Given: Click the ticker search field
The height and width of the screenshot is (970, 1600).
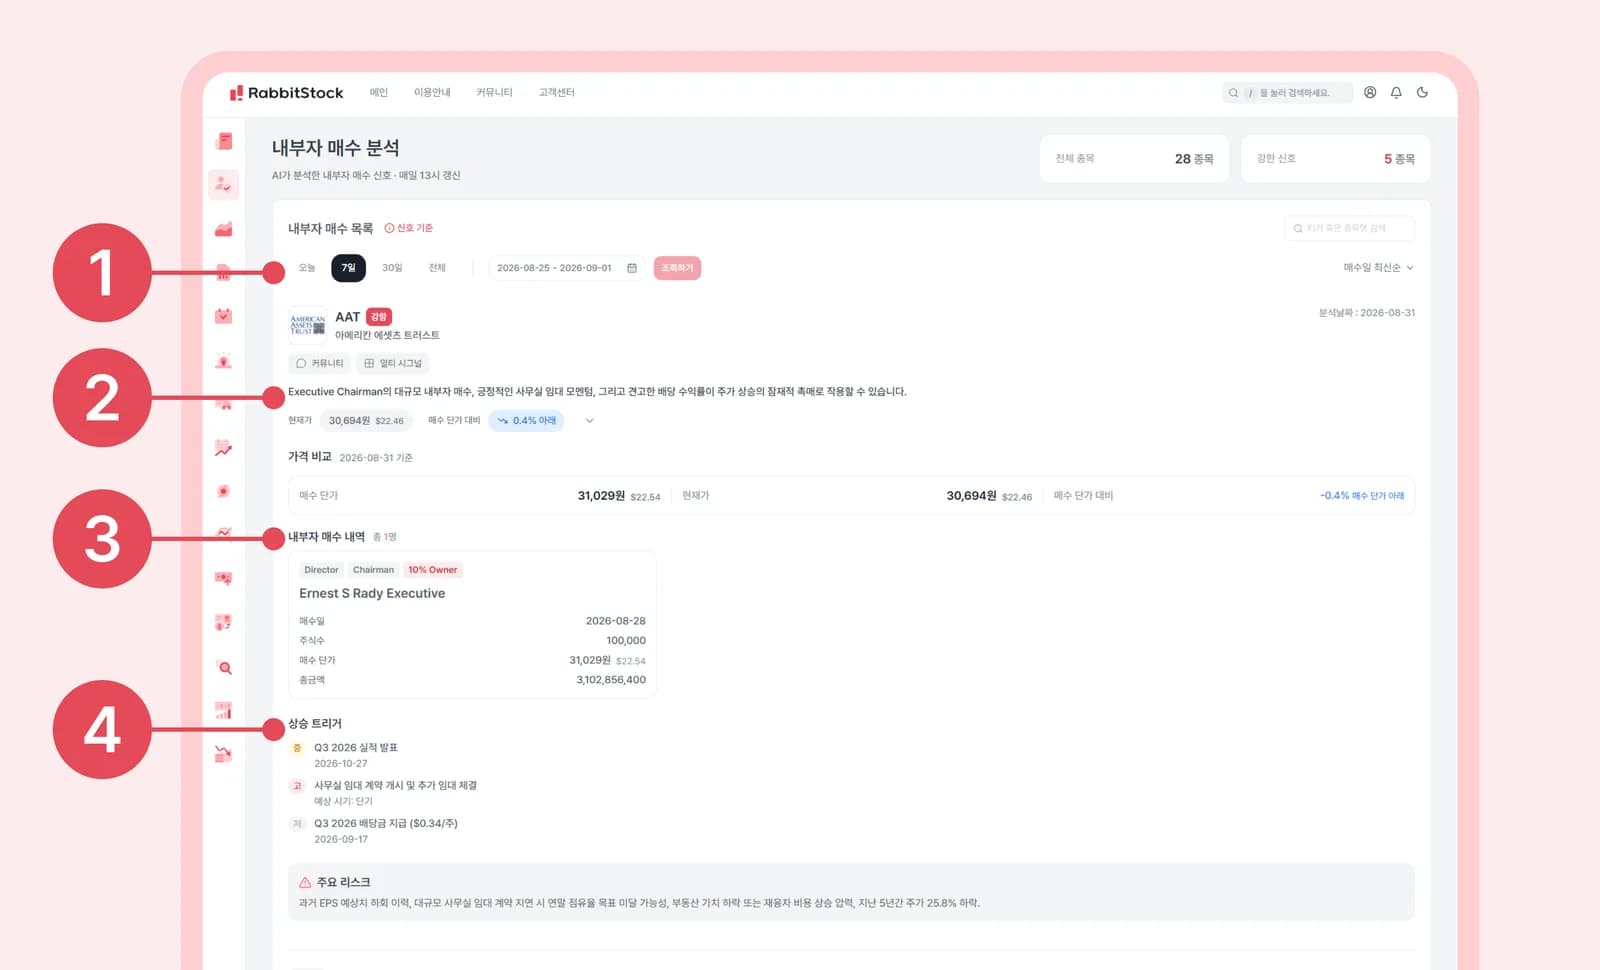Looking at the screenshot, I should pyautogui.click(x=1349, y=228).
